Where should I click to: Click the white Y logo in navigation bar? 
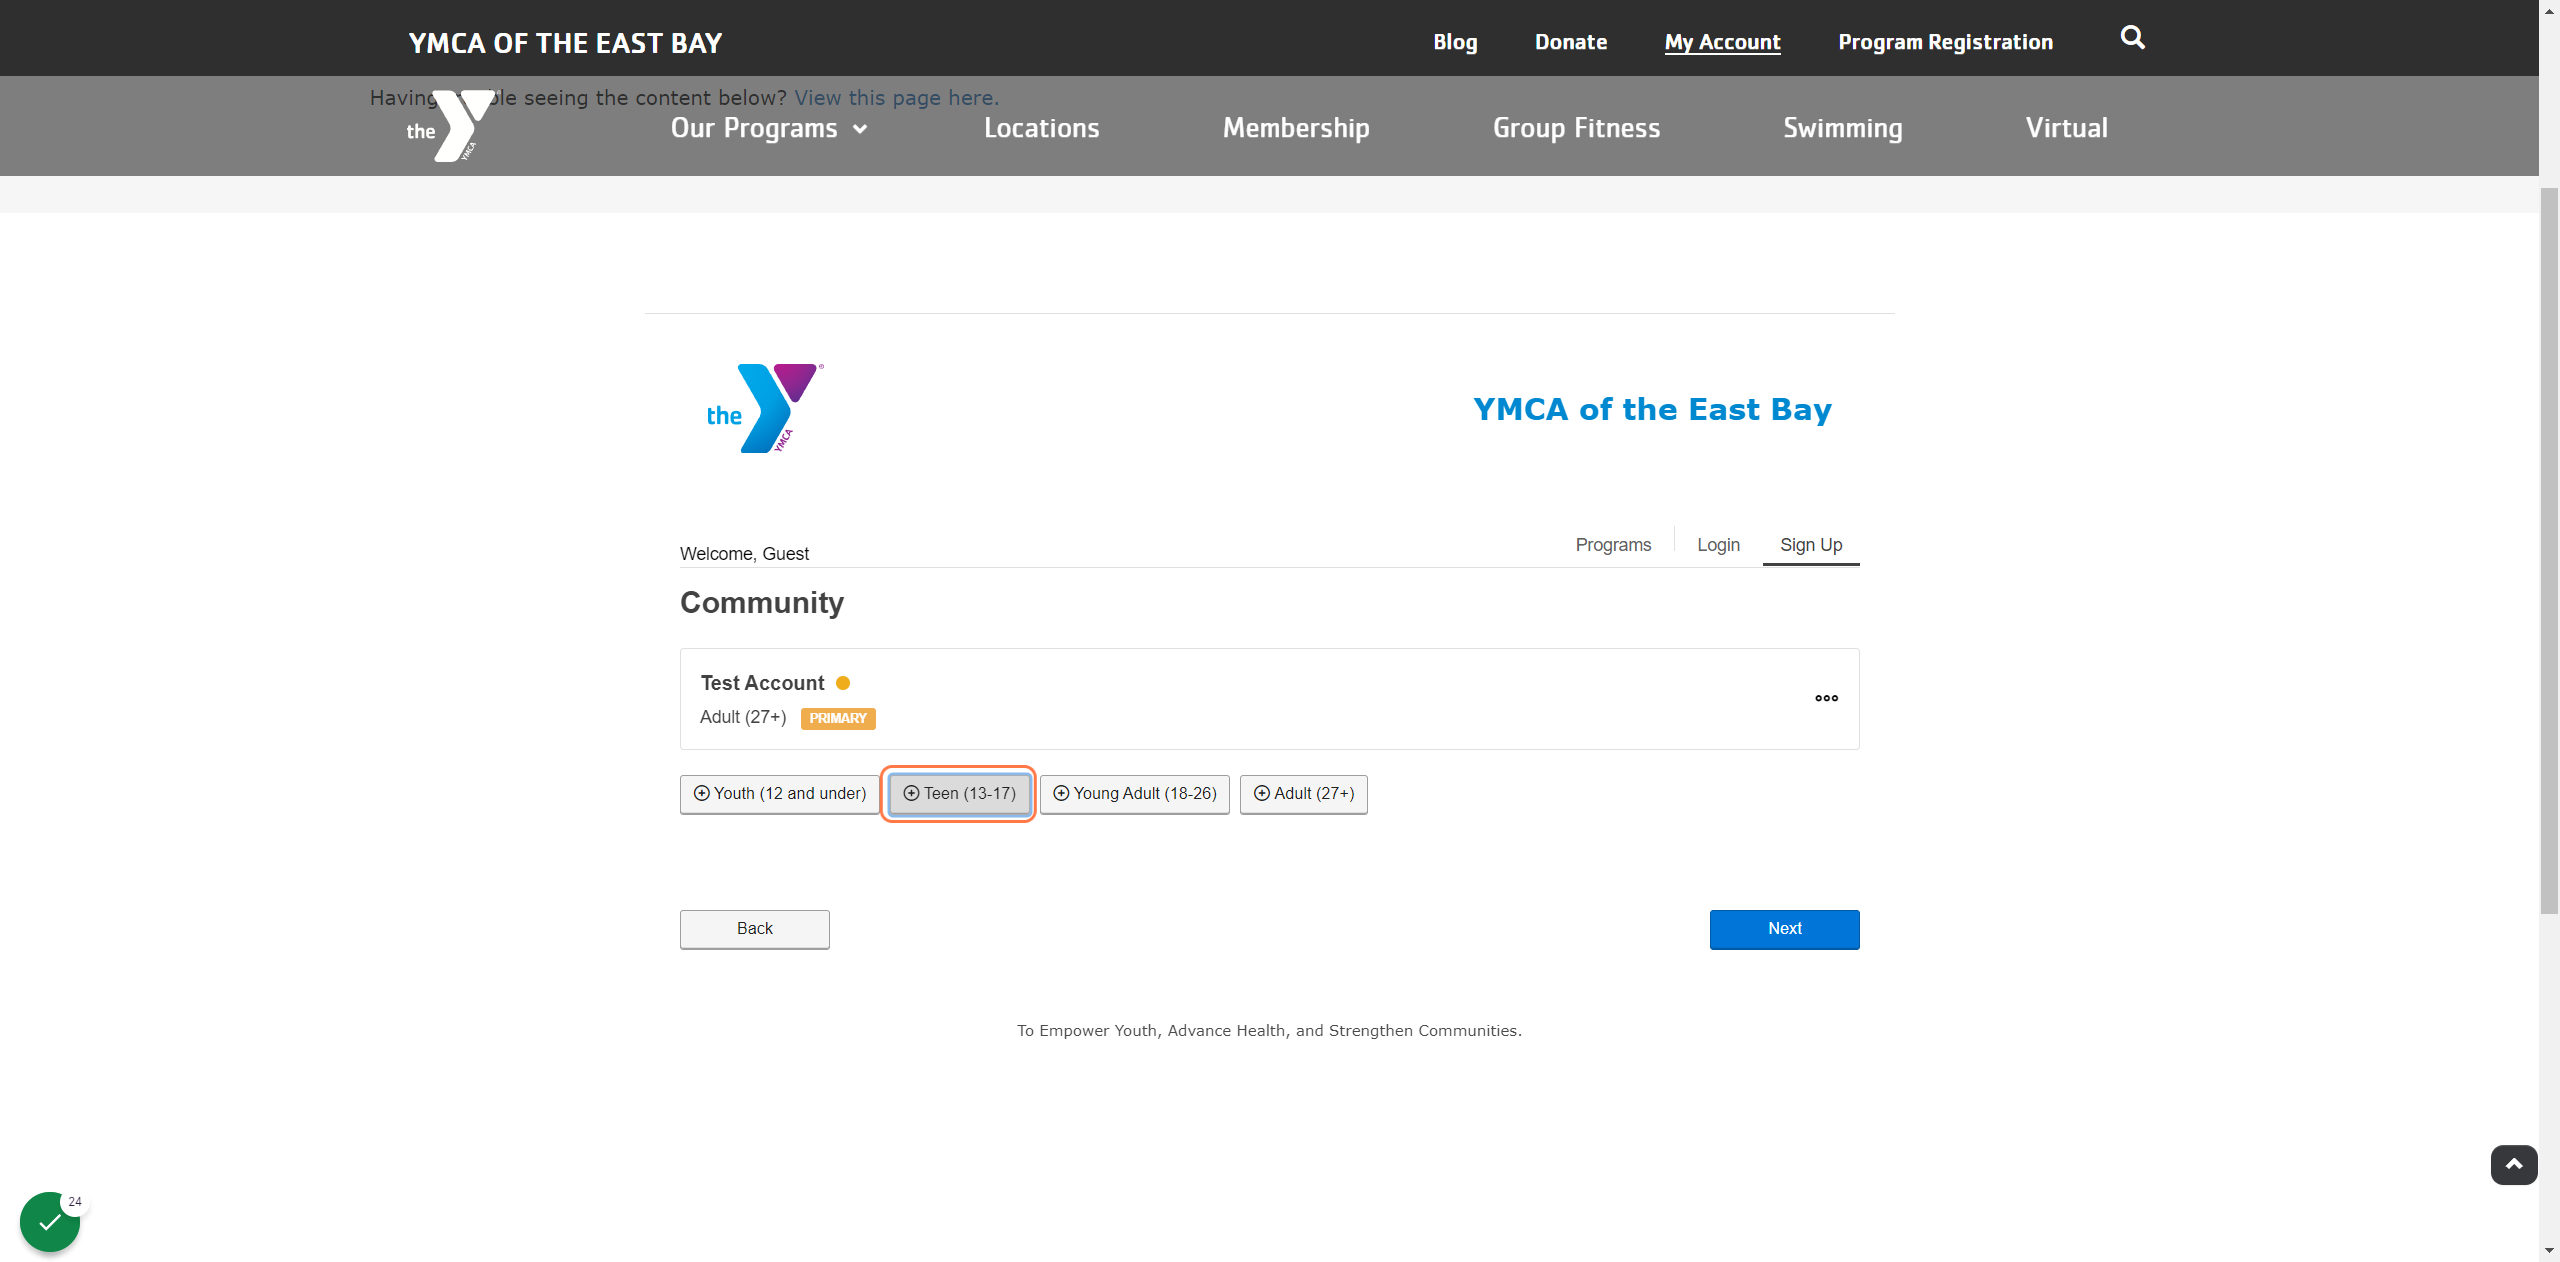click(450, 126)
